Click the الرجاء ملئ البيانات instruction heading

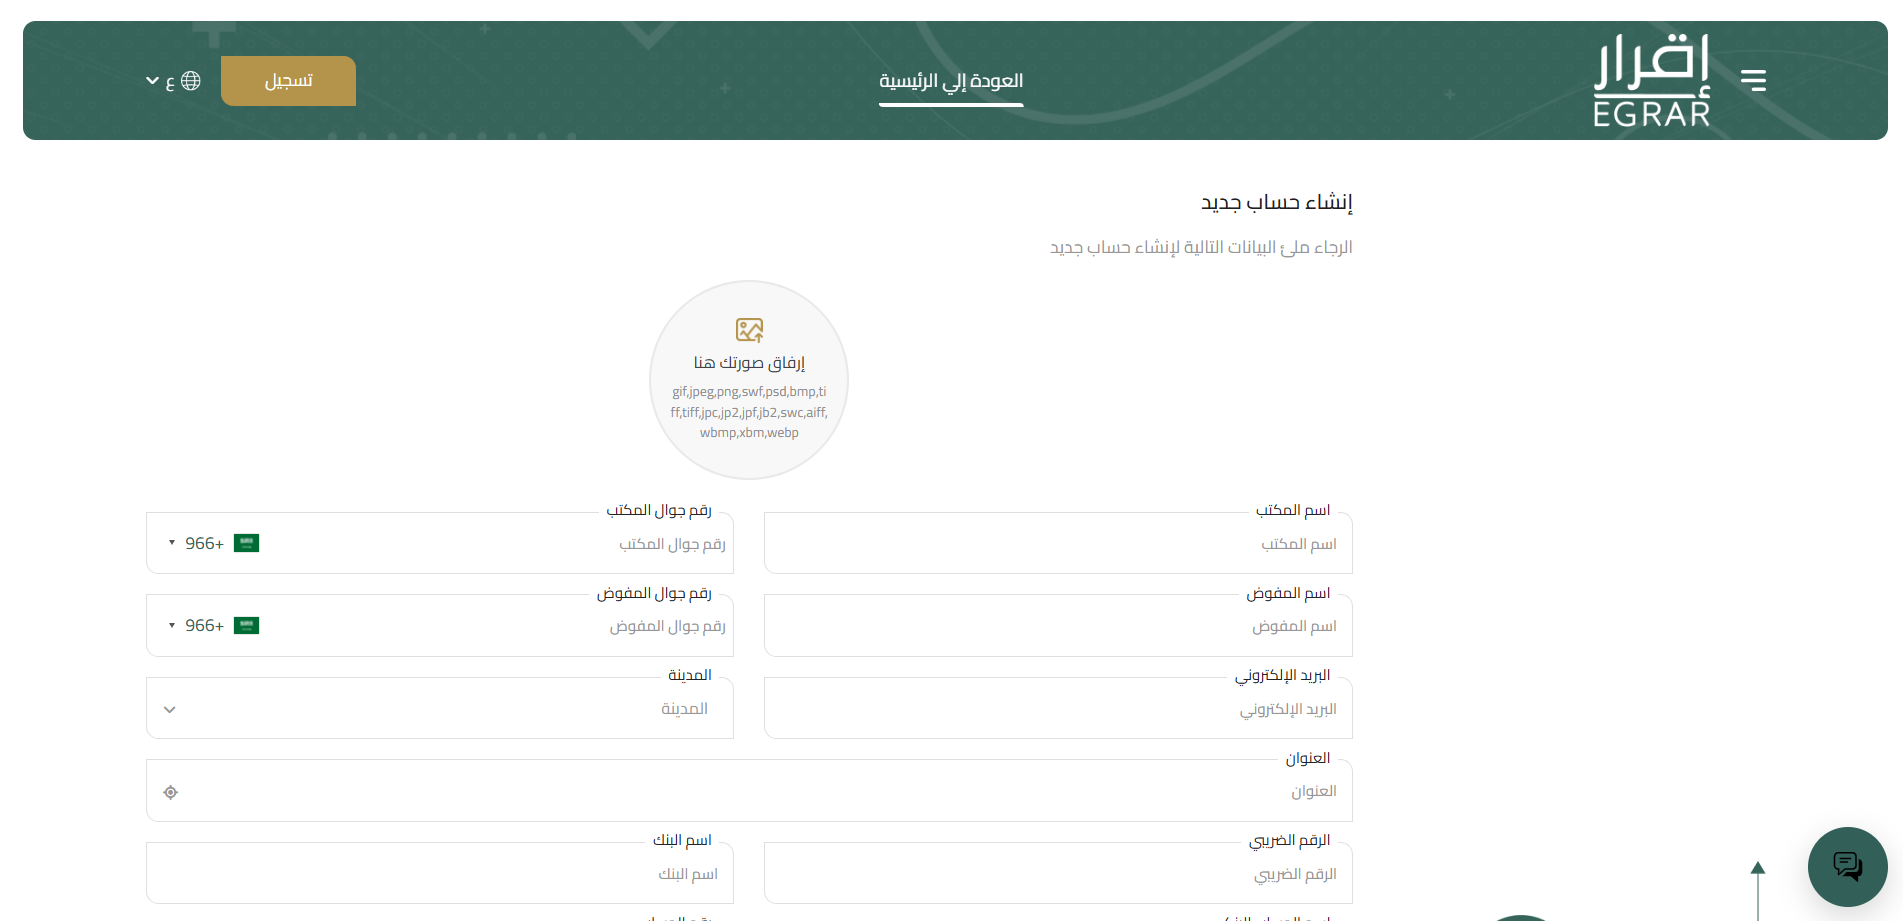(x=1204, y=247)
